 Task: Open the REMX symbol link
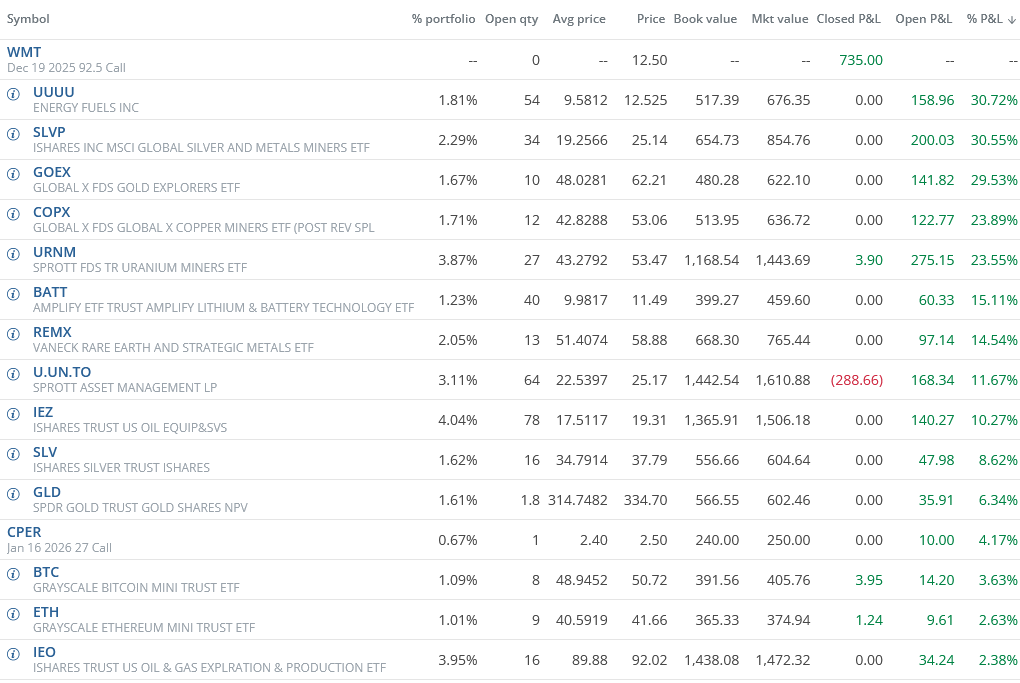tap(52, 332)
